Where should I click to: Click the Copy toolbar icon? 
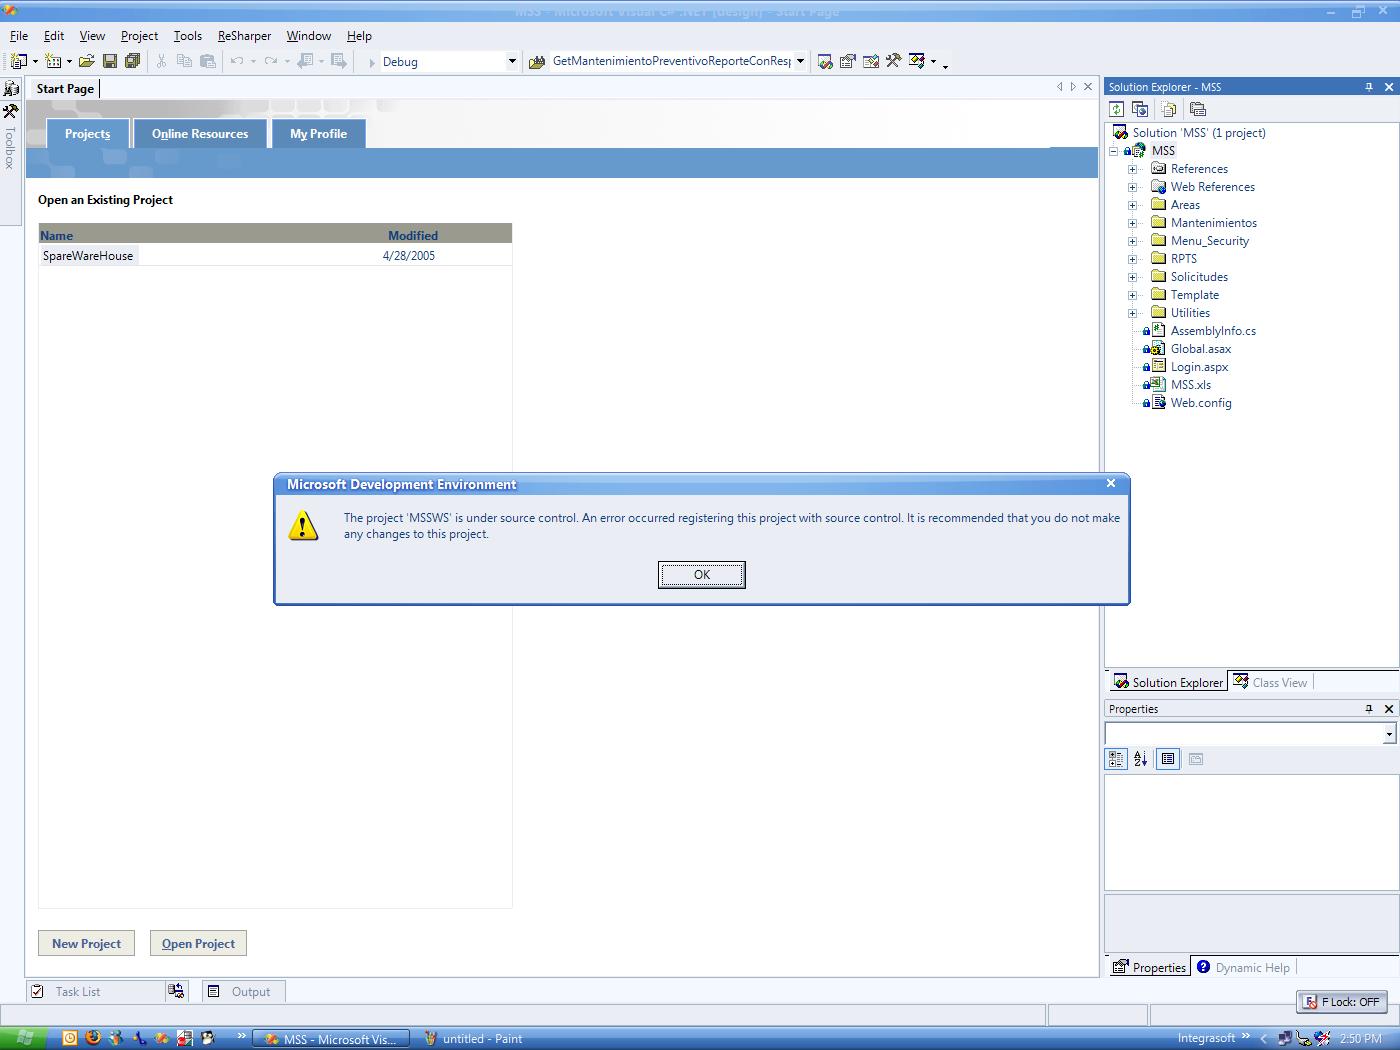(x=184, y=61)
